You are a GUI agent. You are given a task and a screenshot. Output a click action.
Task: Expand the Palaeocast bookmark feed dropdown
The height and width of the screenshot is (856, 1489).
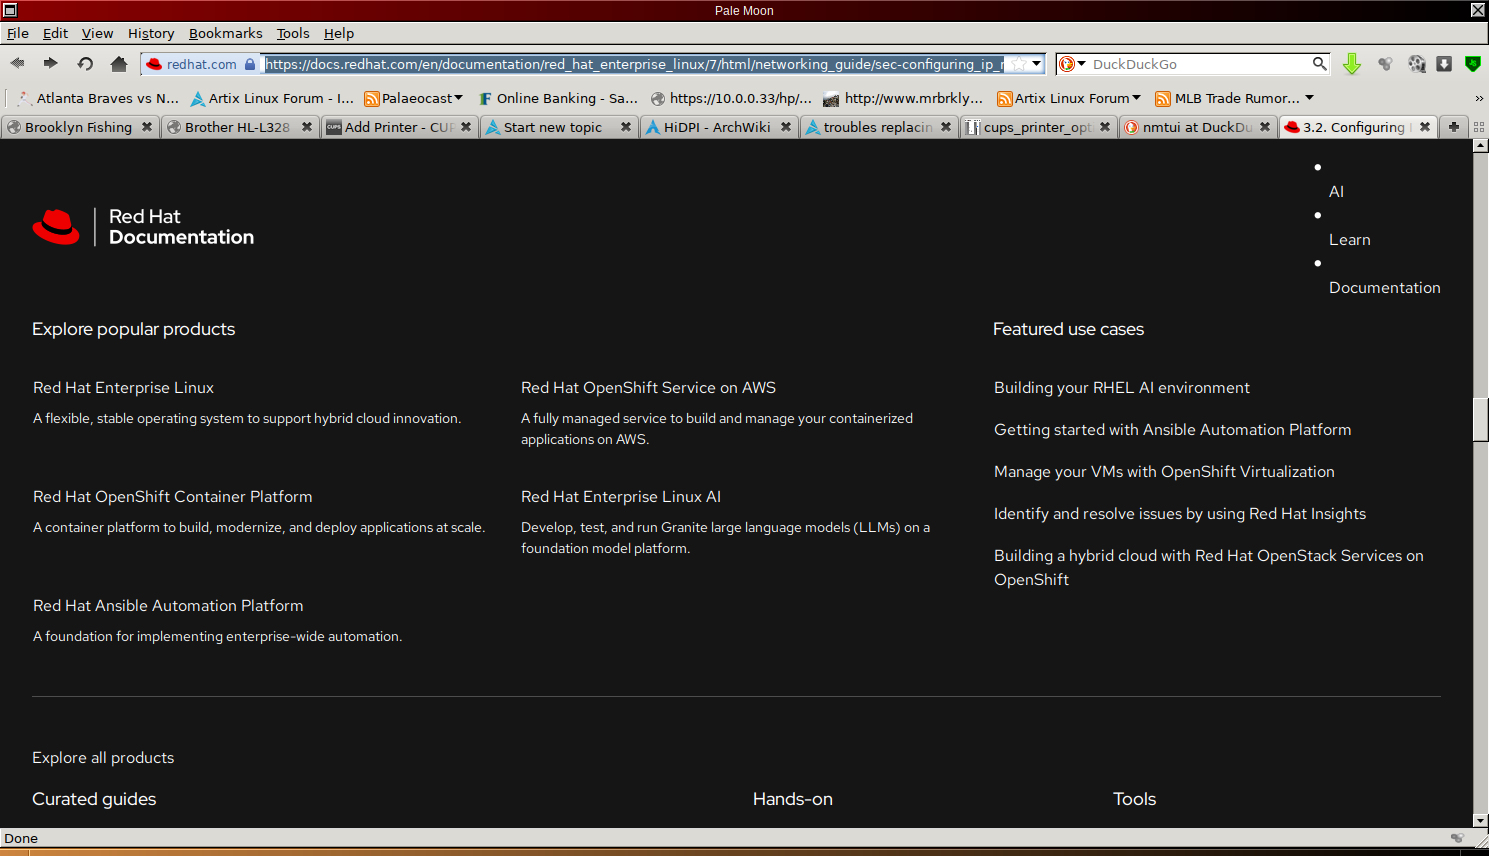pos(458,98)
